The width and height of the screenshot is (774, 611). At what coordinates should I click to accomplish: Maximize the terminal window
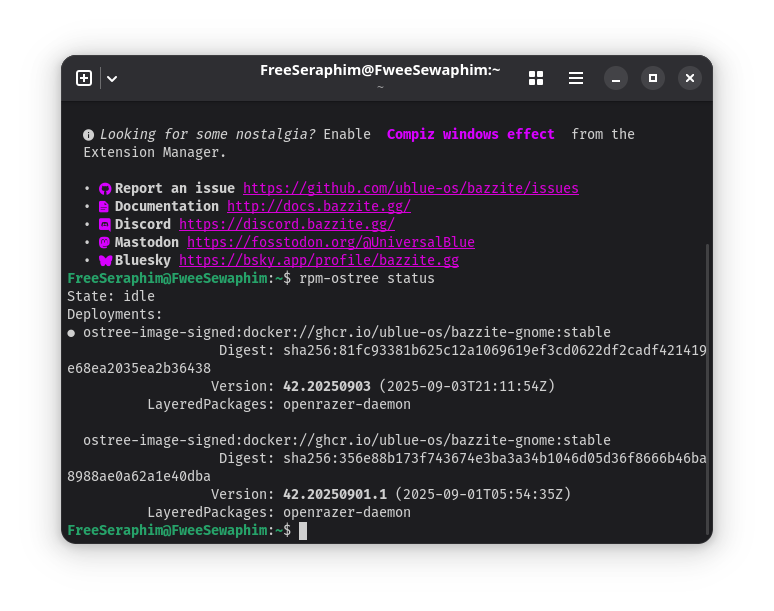point(653,78)
